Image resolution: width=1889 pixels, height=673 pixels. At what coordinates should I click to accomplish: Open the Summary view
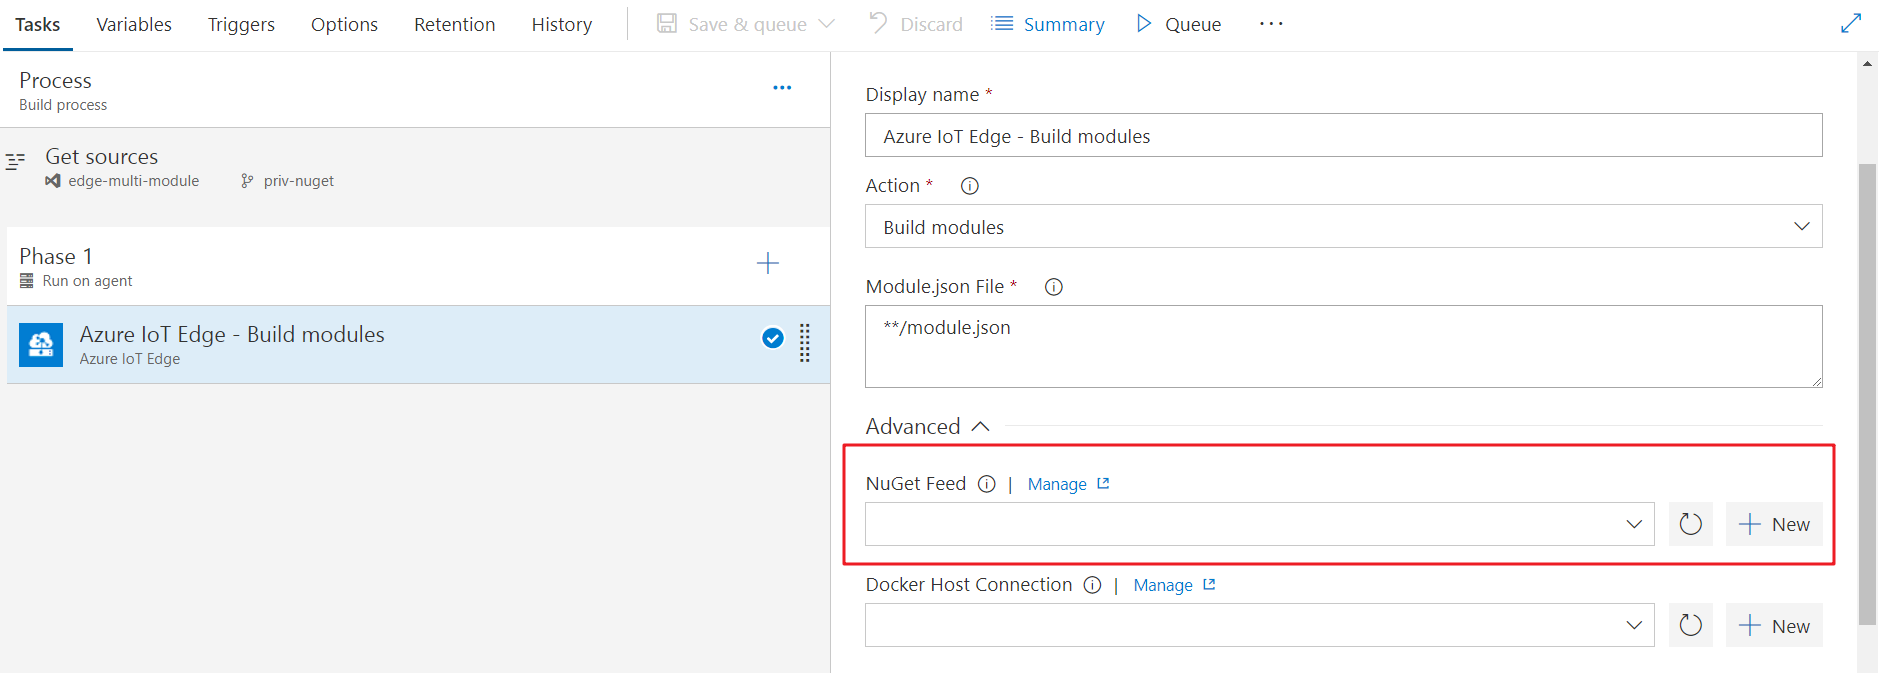coord(1047,24)
